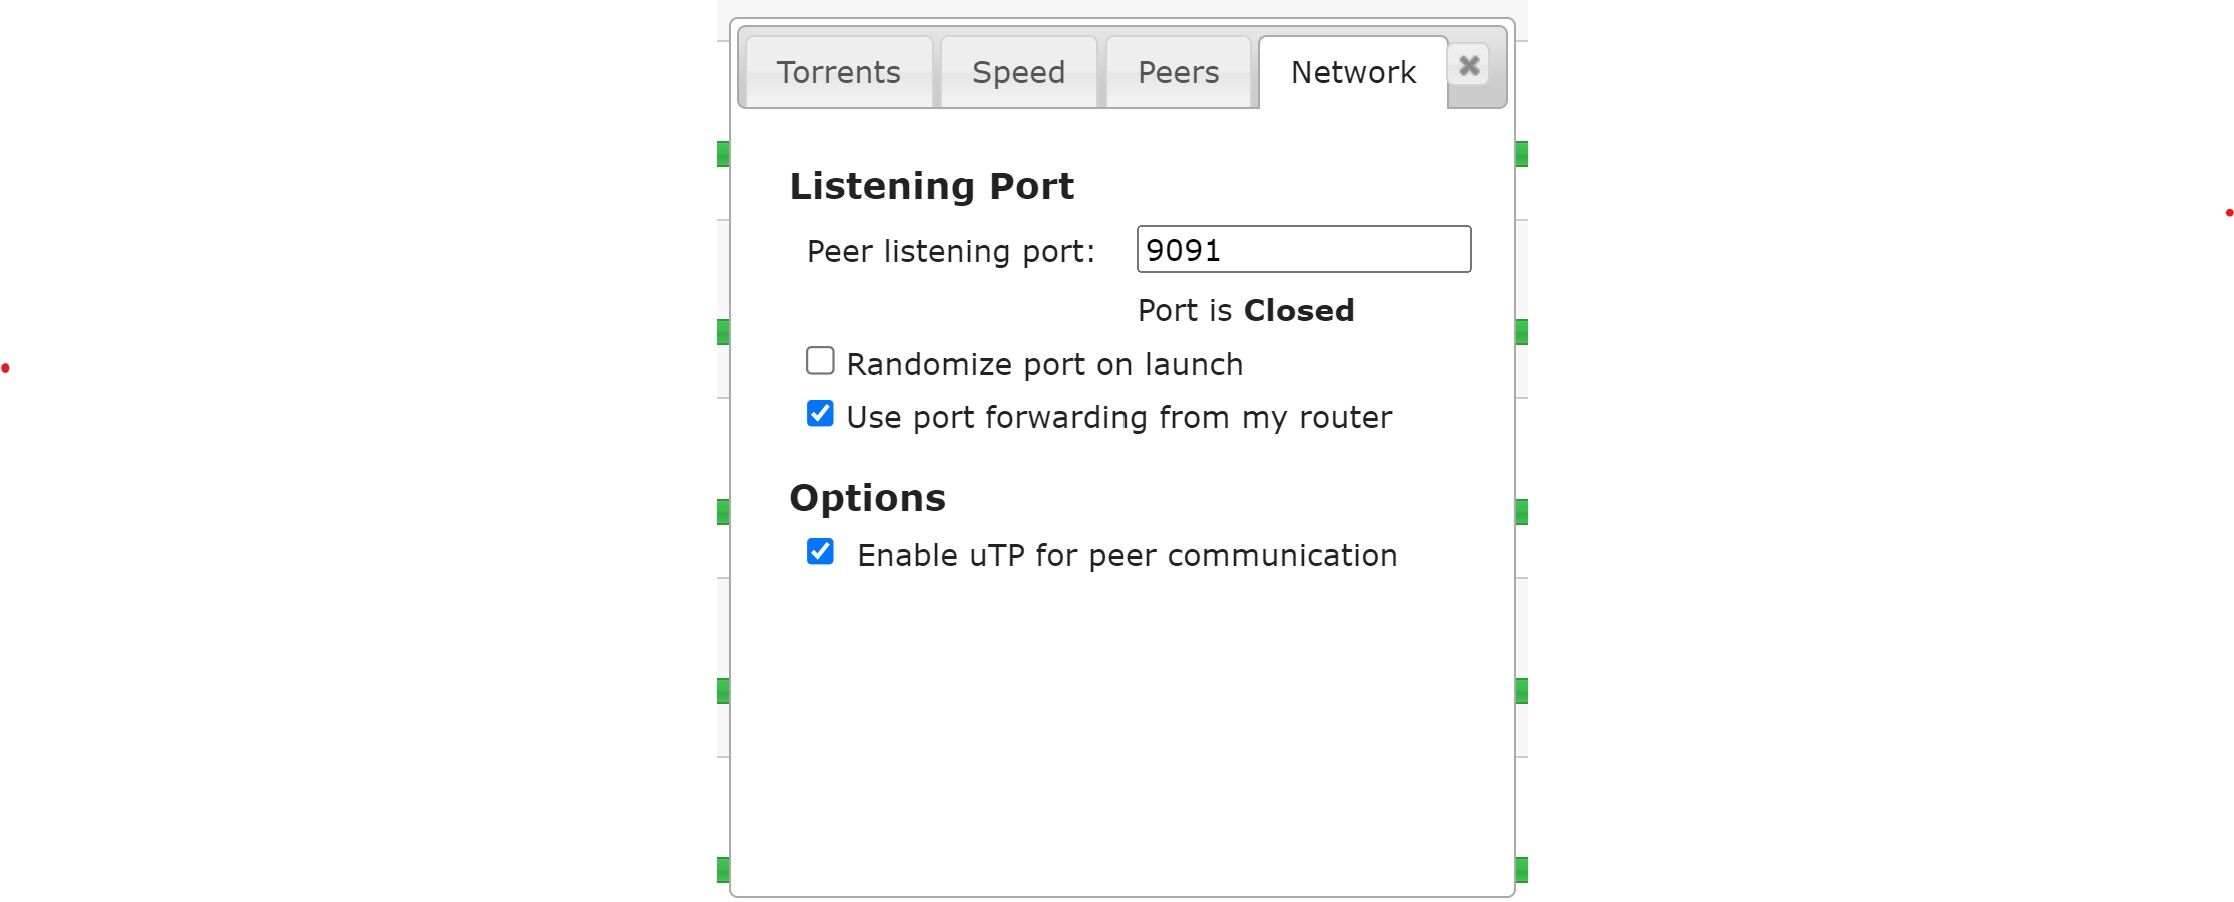
Task: Click the "Enable uTP for peer communication" label
Action: (x=1127, y=556)
